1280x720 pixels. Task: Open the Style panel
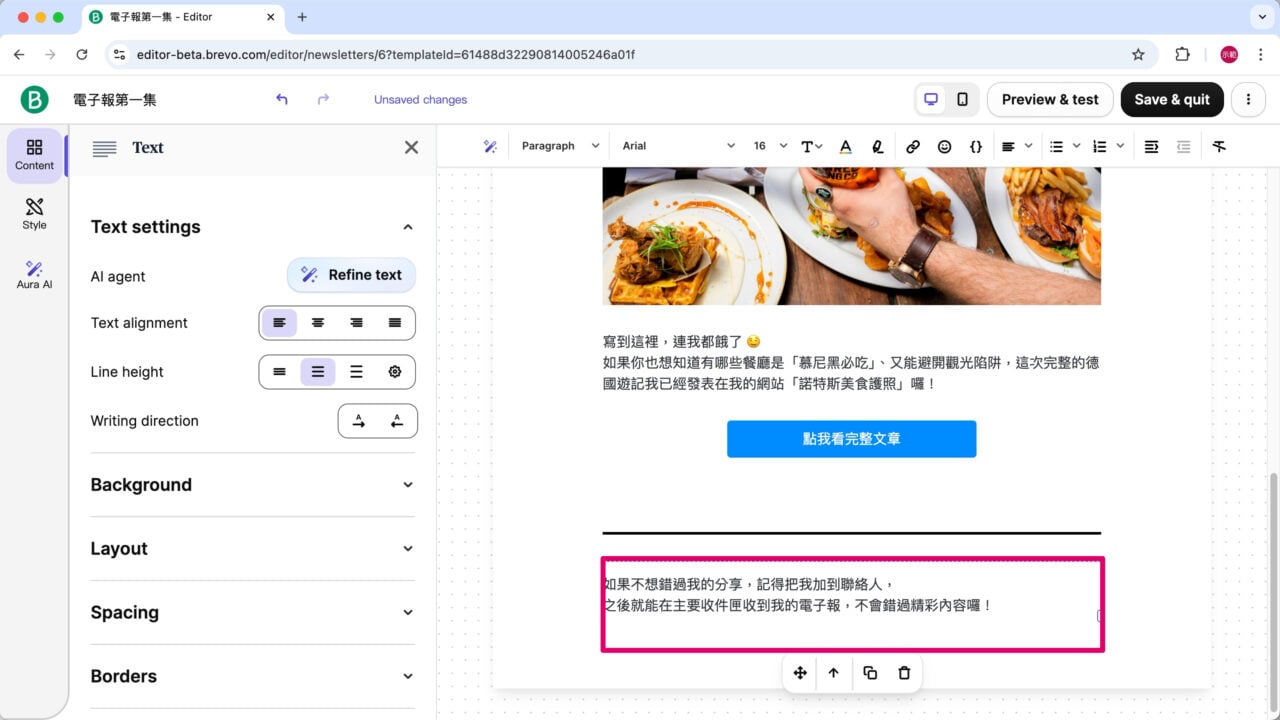(34, 214)
